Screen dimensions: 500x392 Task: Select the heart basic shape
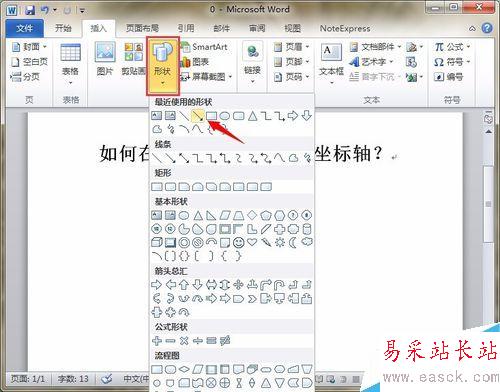(x=252, y=242)
